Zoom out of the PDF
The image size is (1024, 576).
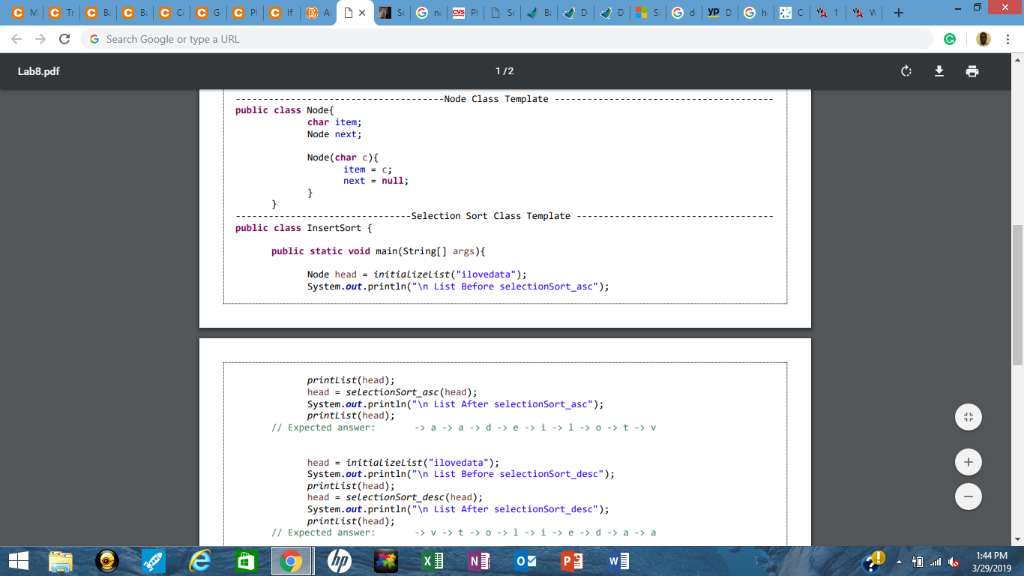click(x=968, y=496)
